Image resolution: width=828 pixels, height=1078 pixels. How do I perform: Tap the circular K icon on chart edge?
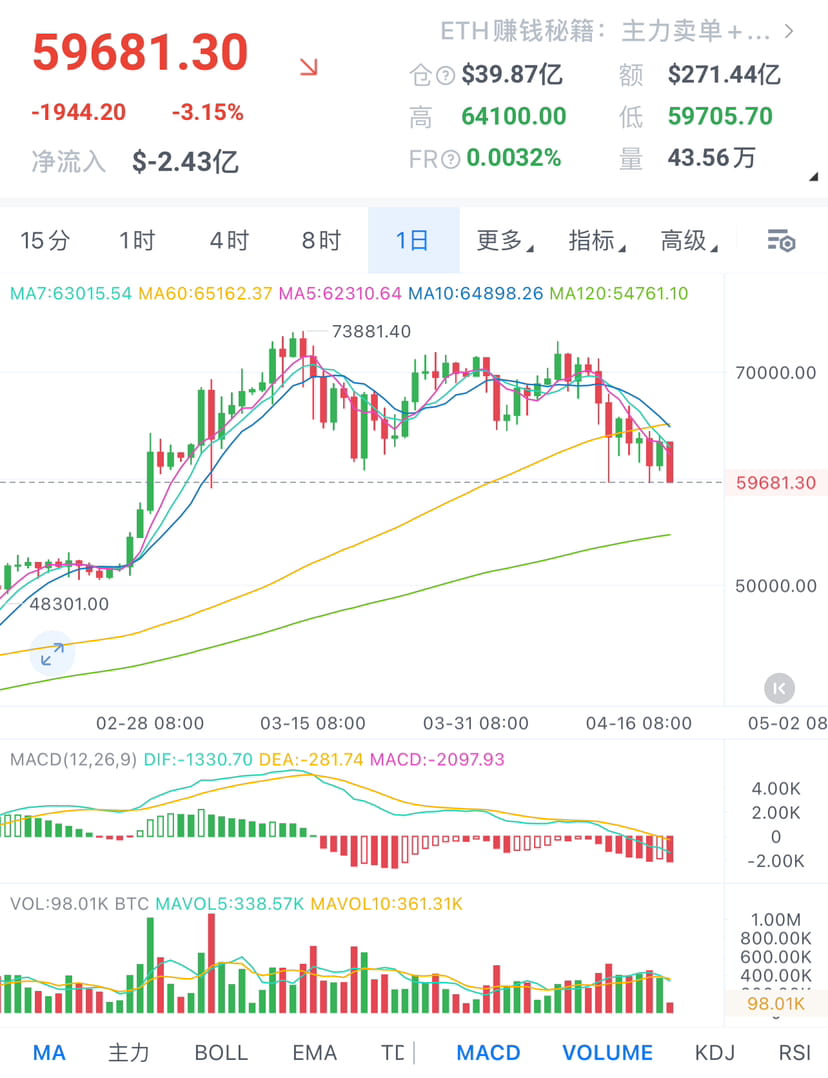coord(778,687)
